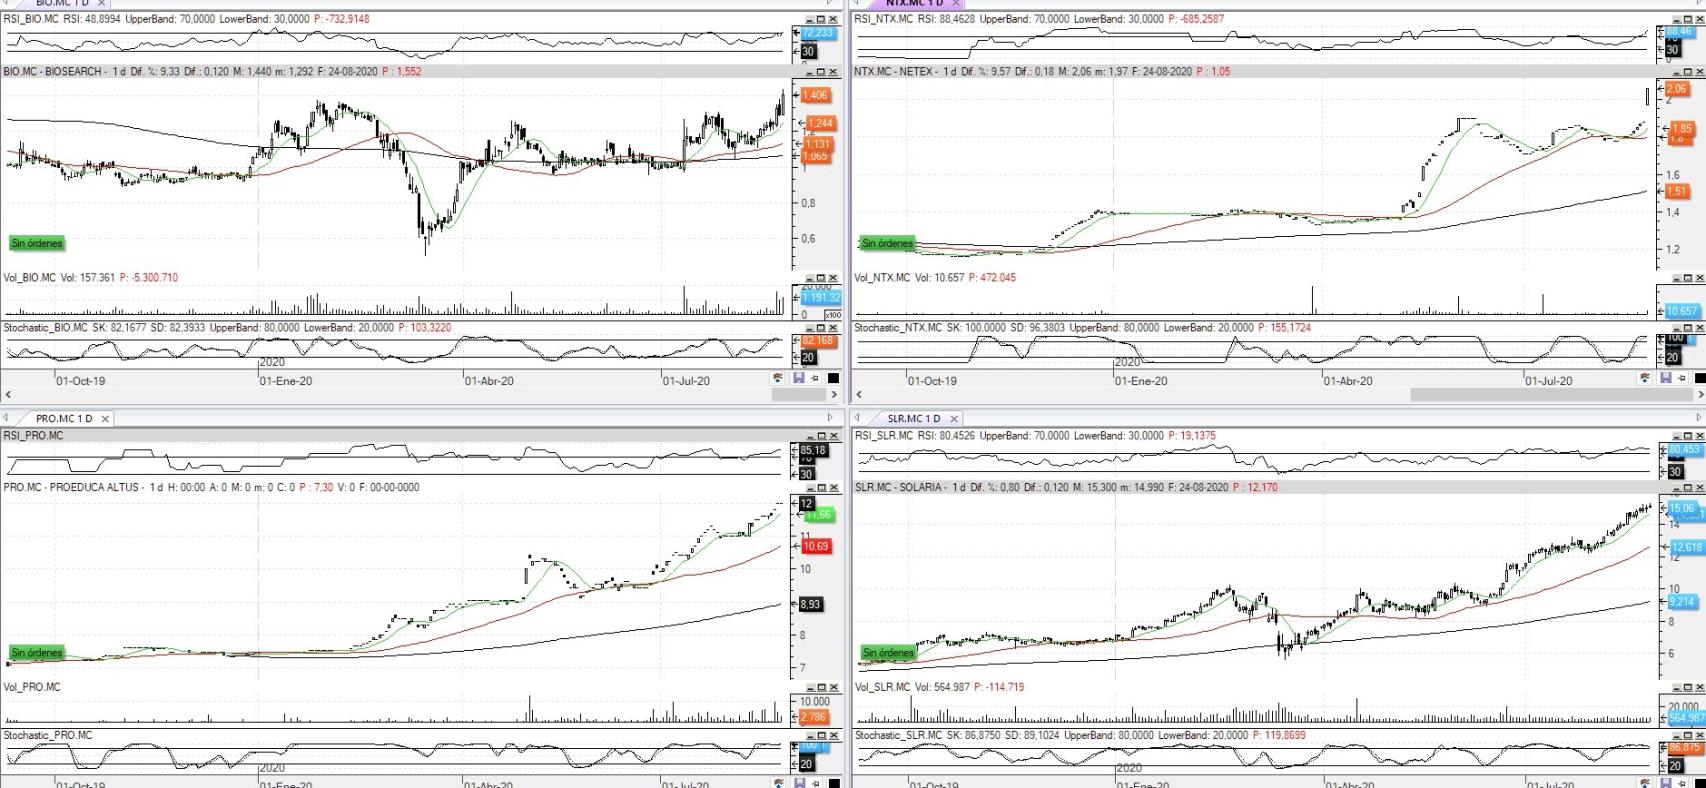The image size is (1706, 788).
Task: Click the save icon under NTX.MC chart
Action: pos(1665,378)
